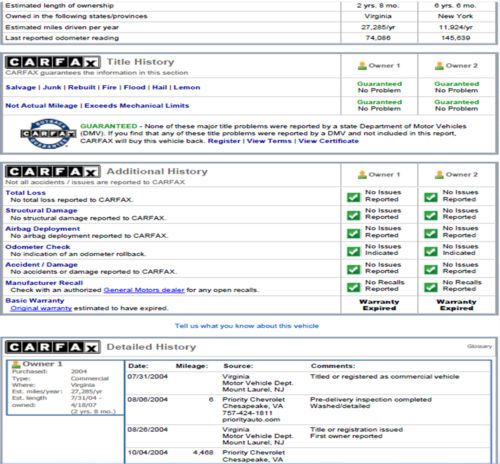Click the Basic Warranty heading link
This screenshot has width=500, height=464.
pyautogui.click(x=35, y=301)
